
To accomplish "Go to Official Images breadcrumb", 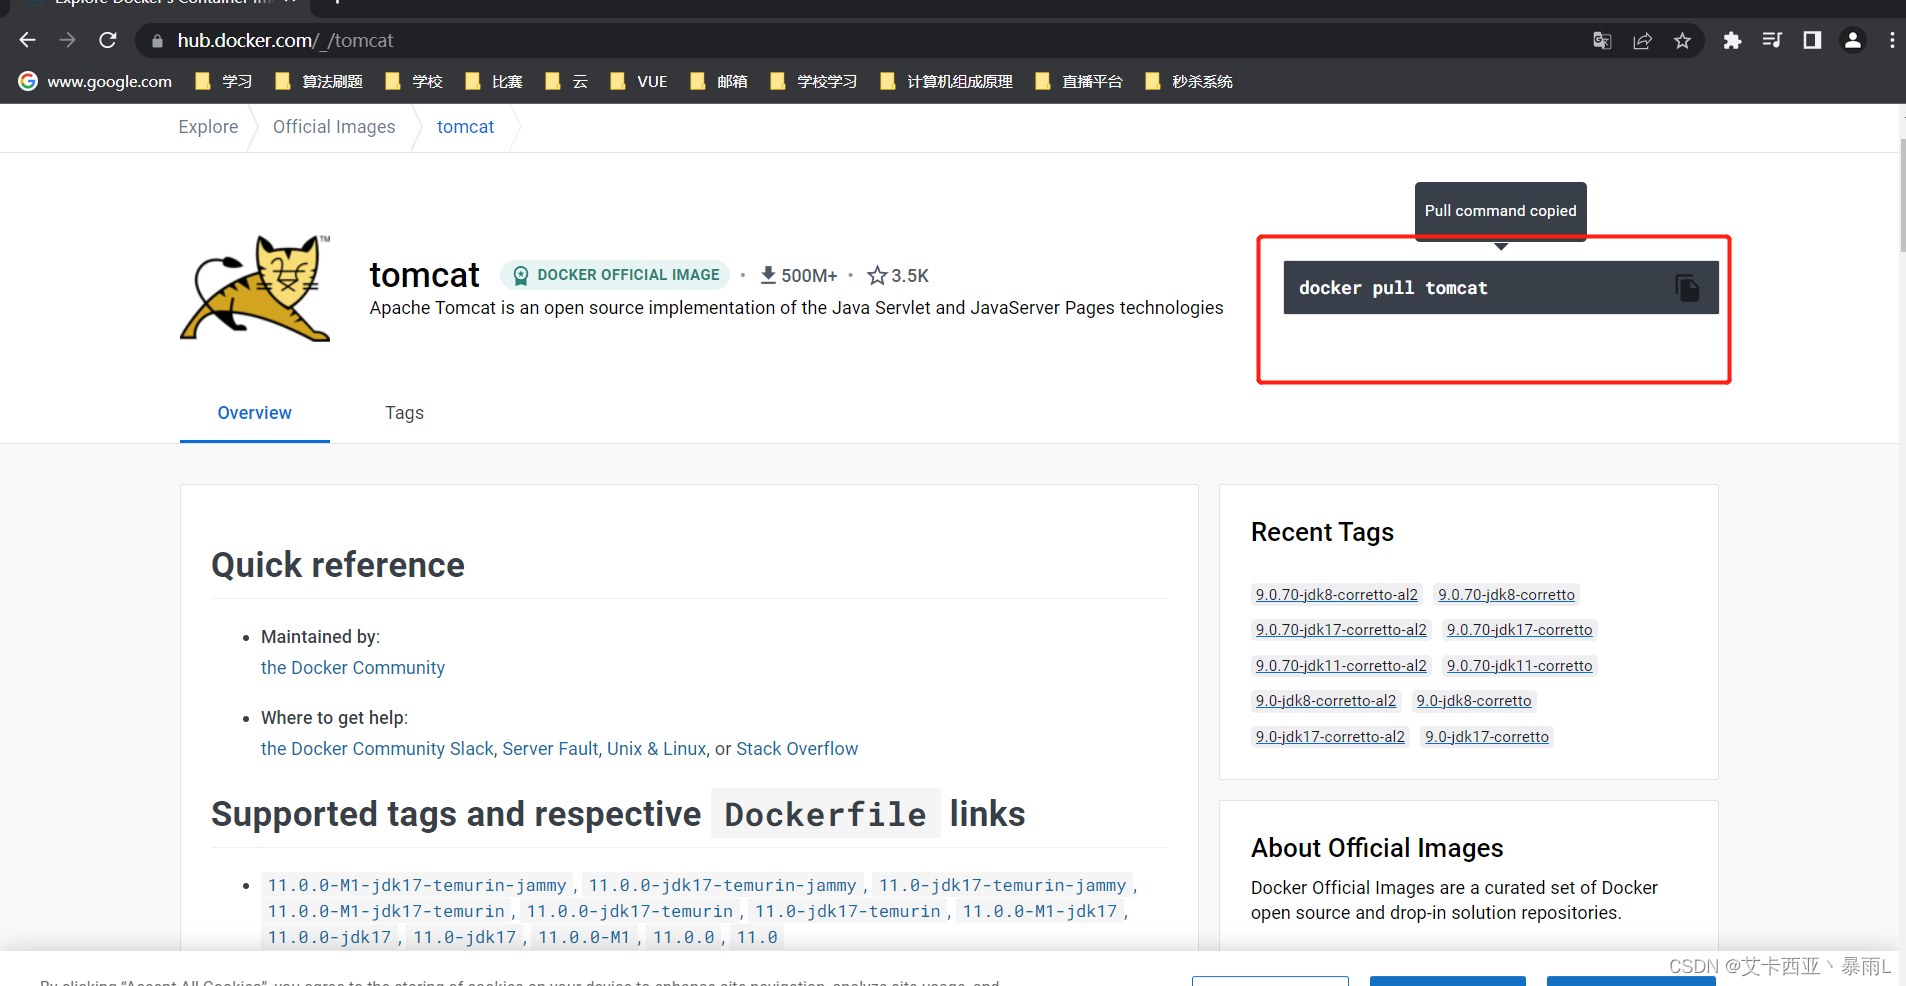I will [334, 127].
